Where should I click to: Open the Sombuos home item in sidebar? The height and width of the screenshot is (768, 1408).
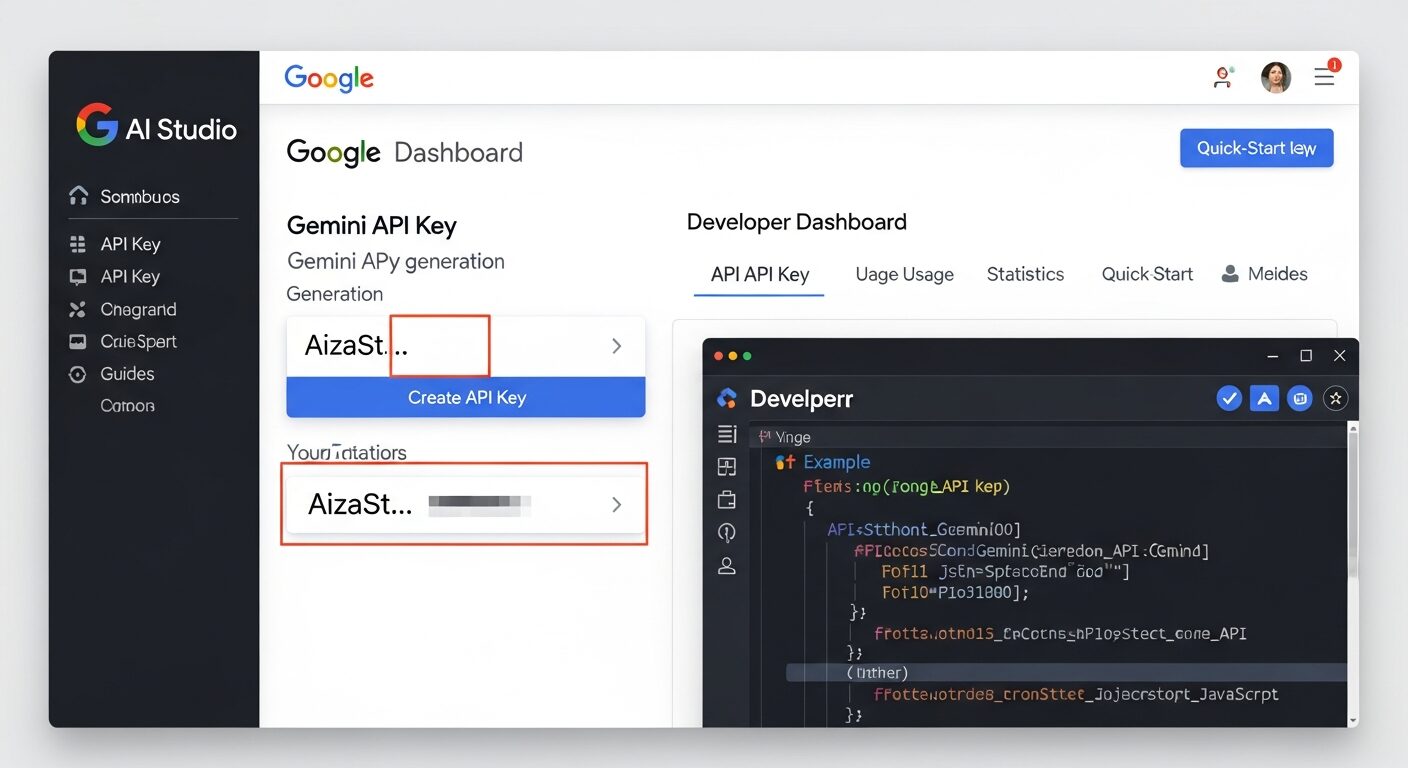tap(124, 196)
